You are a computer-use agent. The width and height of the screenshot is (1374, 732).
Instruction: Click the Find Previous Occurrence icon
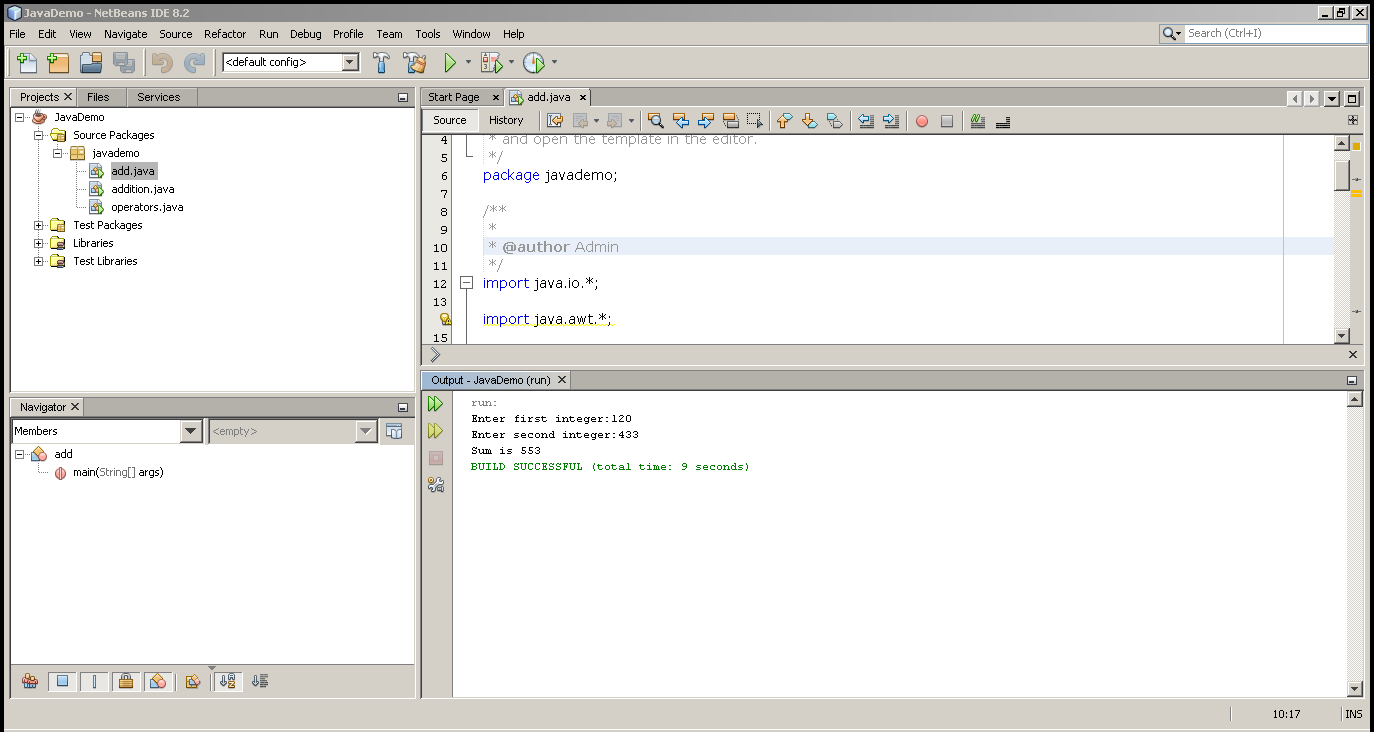click(x=681, y=121)
